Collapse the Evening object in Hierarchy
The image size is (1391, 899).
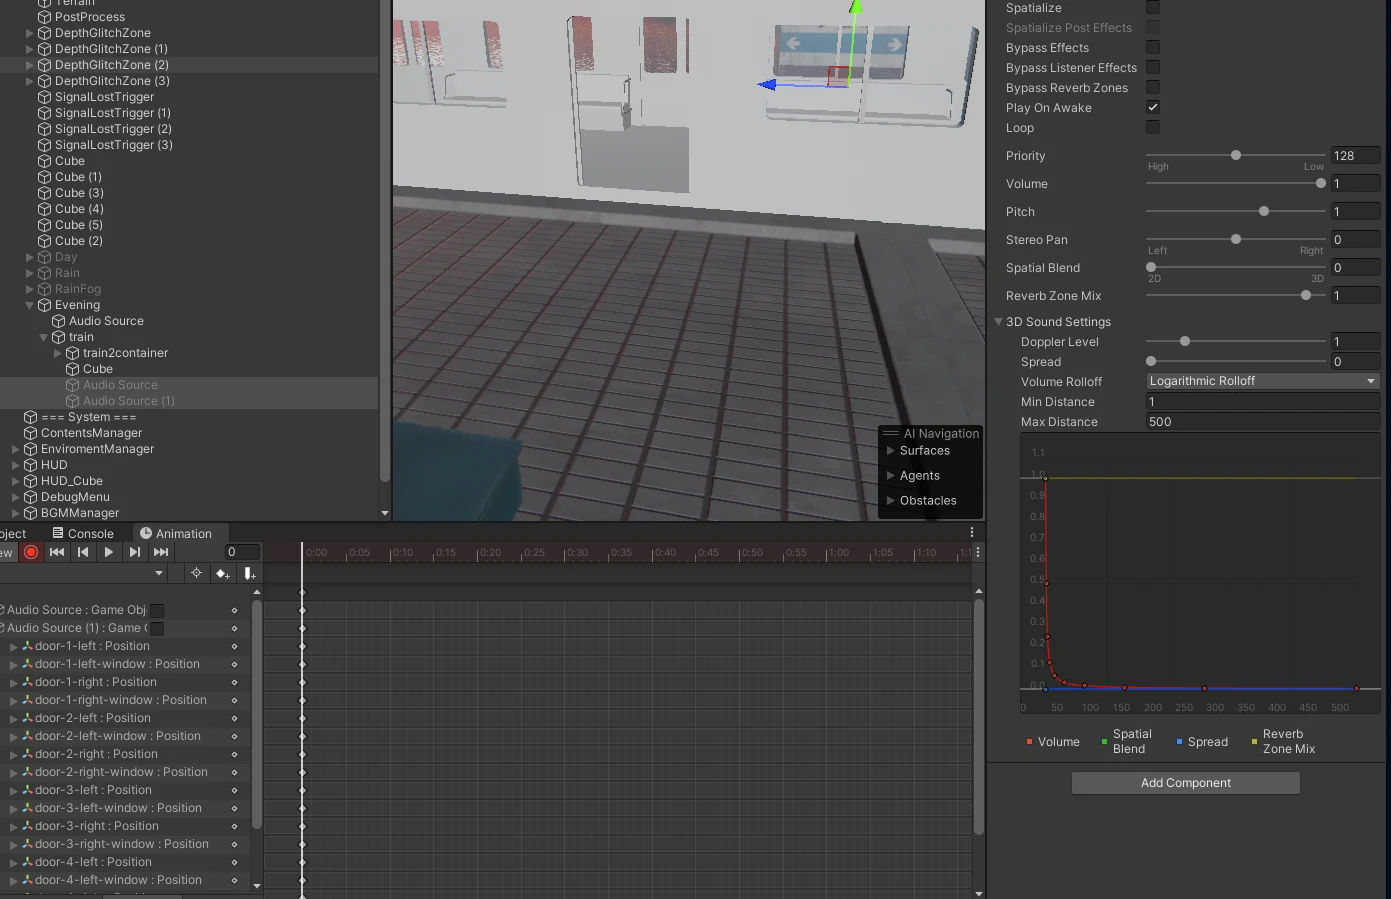[x=30, y=305]
